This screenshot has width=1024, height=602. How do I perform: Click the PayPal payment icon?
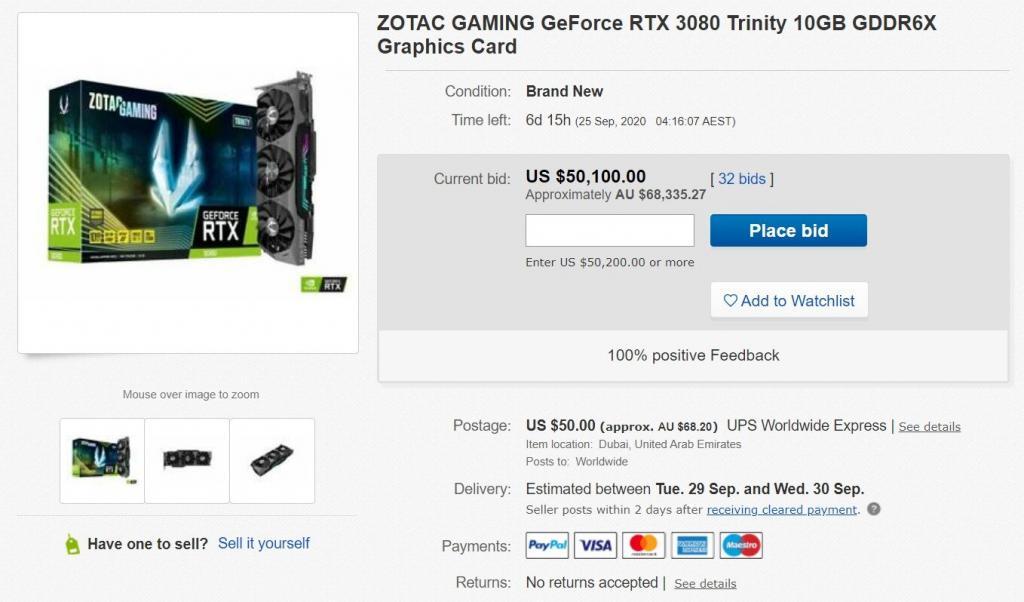tap(547, 545)
